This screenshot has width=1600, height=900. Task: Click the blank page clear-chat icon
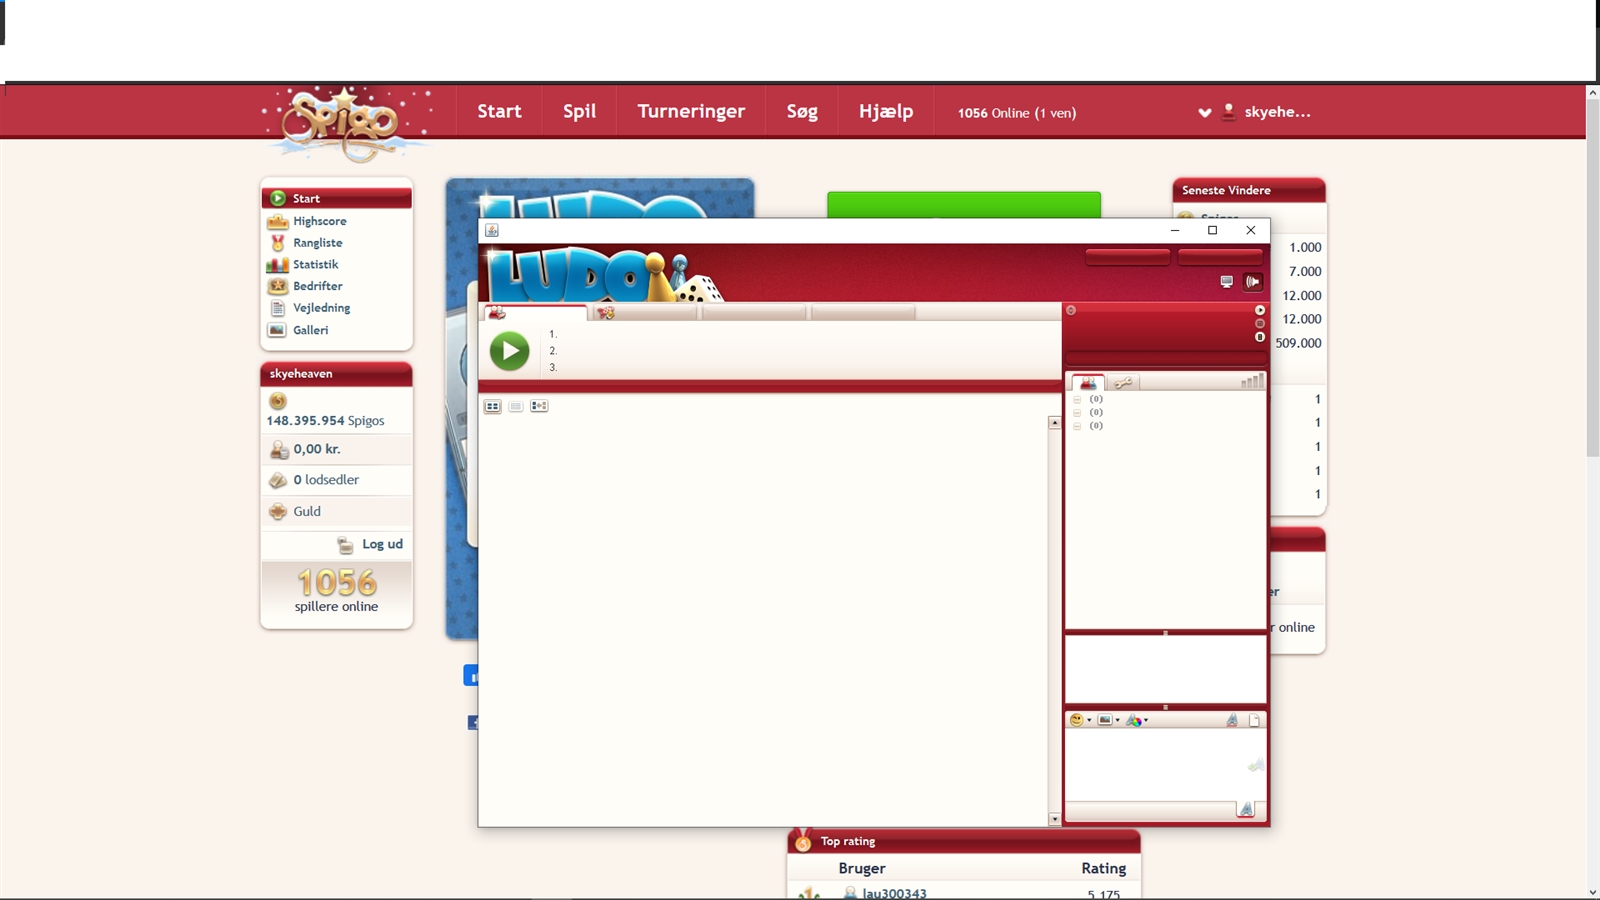pyautogui.click(x=1255, y=720)
